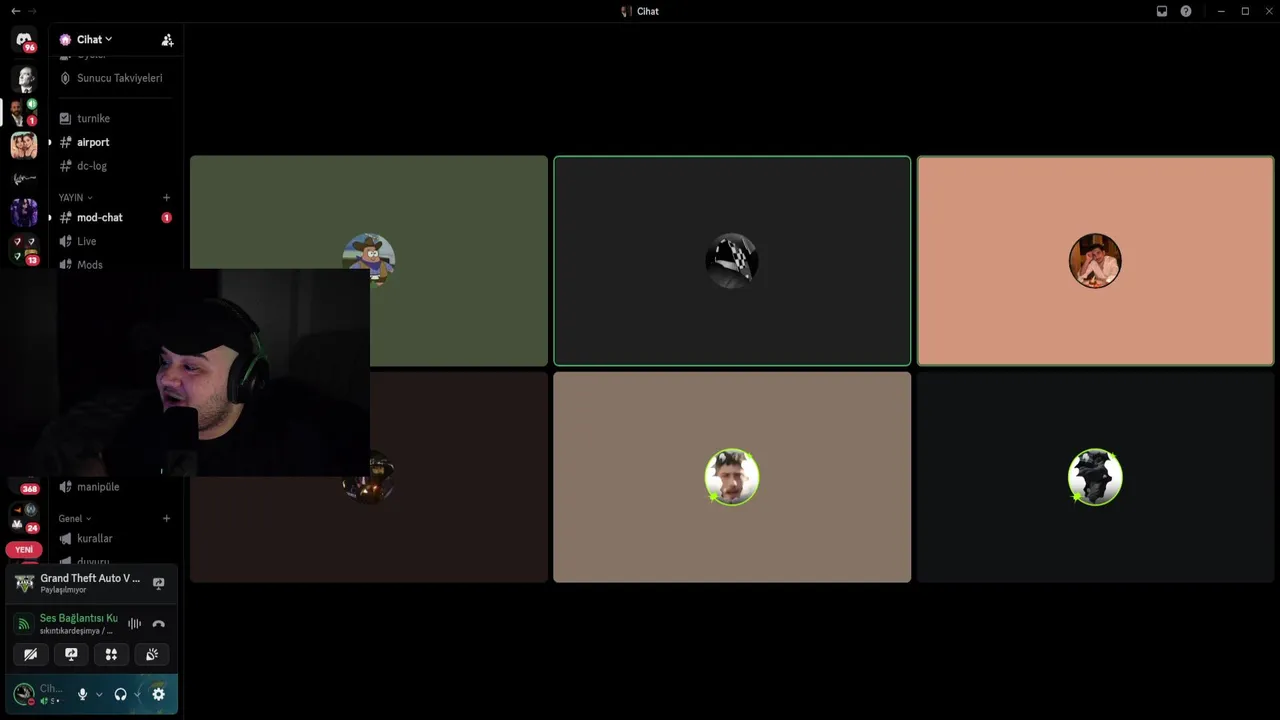The height and width of the screenshot is (720, 1280).
Task: Open Discord direct messages home icon
Action: (24, 40)
